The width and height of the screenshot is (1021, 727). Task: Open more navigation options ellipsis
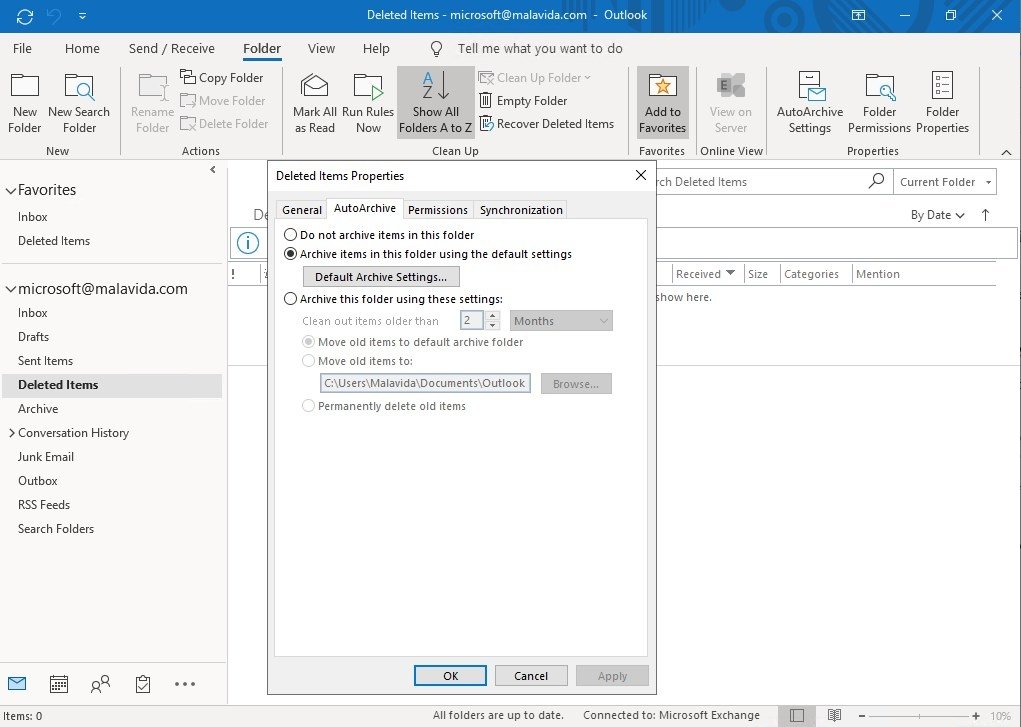click(185, 683)
